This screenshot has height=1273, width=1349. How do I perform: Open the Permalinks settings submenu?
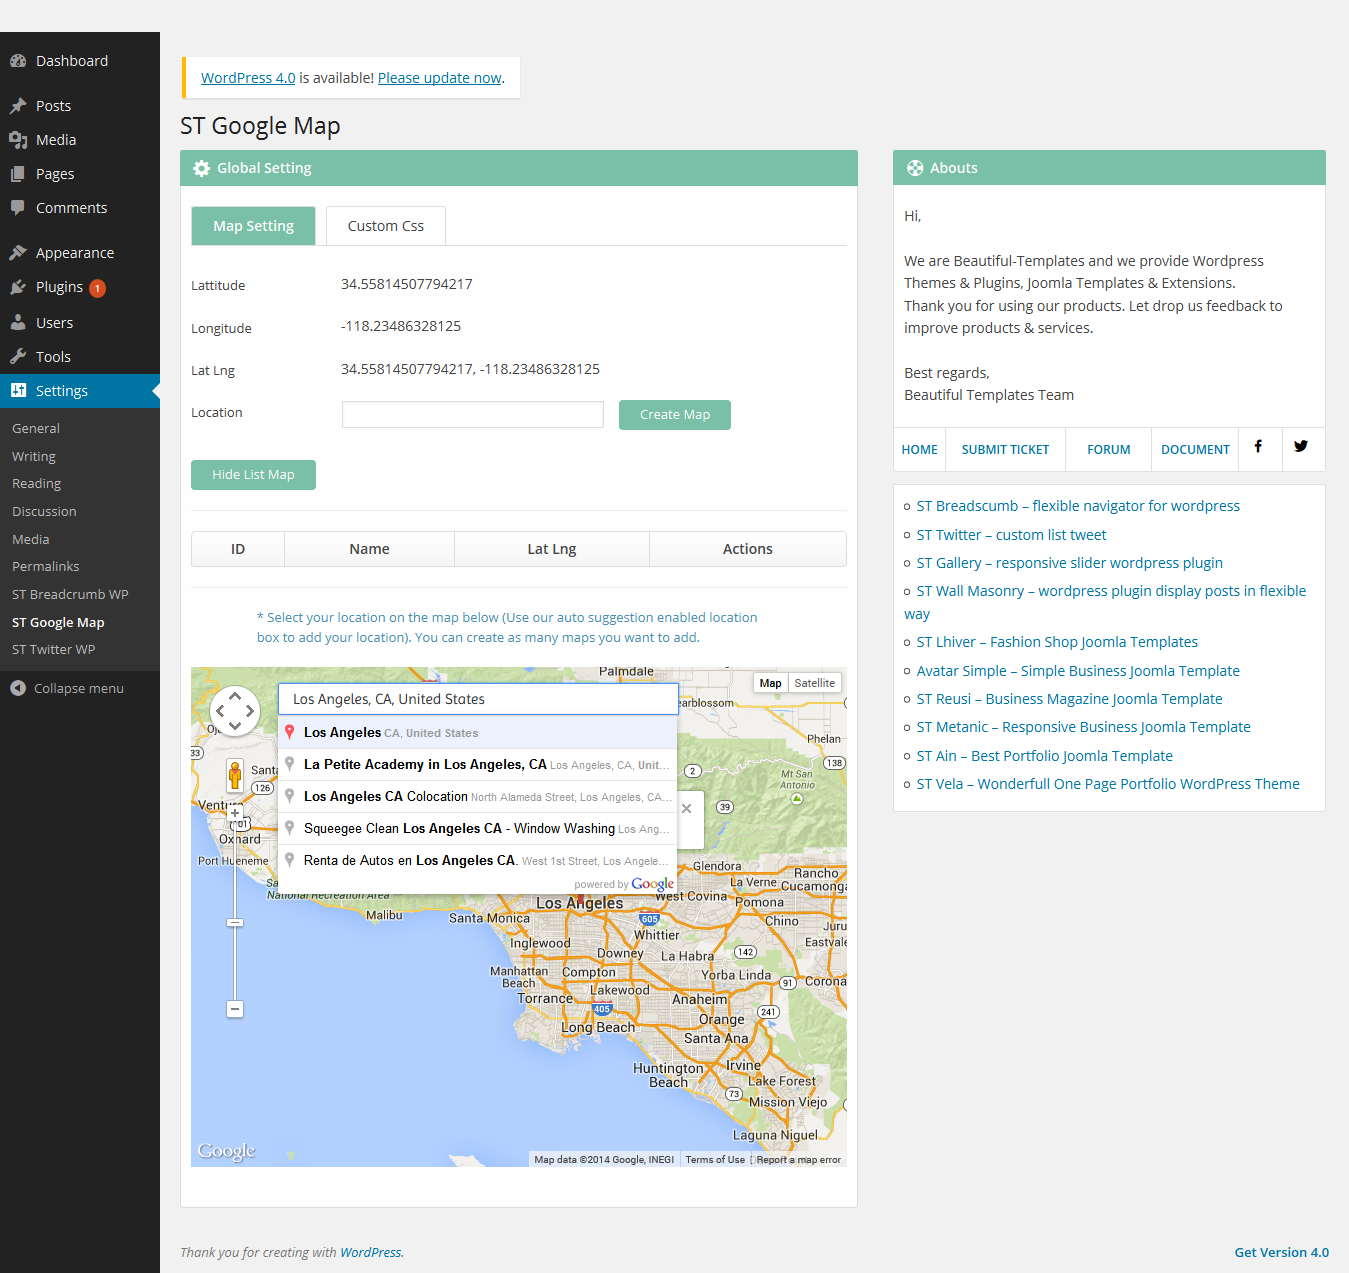tap(46, 566)
